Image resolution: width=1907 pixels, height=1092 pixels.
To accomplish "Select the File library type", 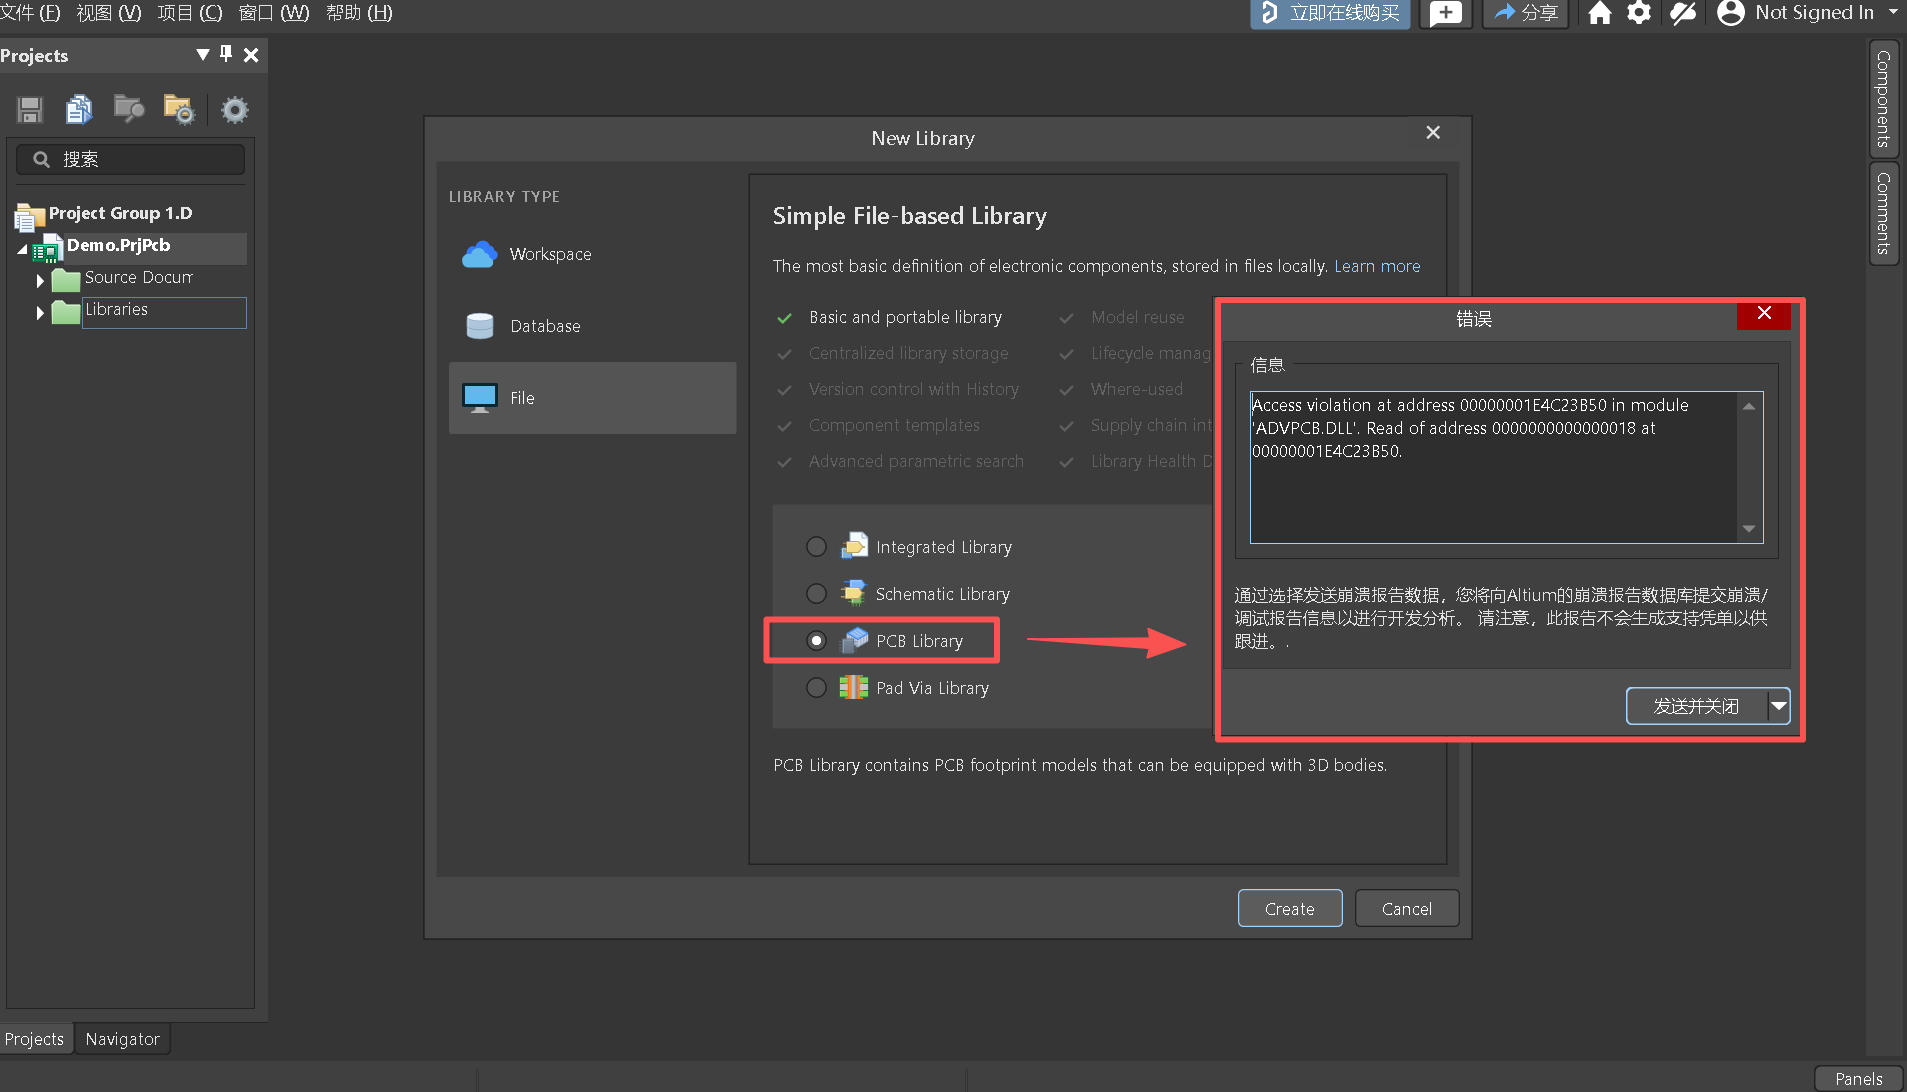I will [592, 398].
